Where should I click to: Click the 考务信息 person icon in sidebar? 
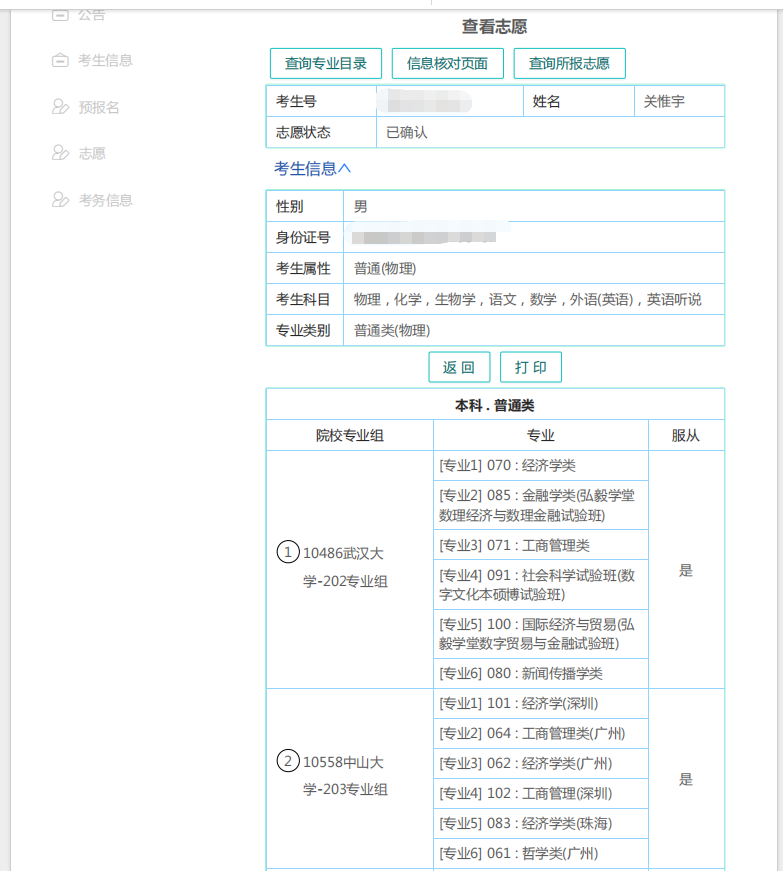[x=60, y=199]
